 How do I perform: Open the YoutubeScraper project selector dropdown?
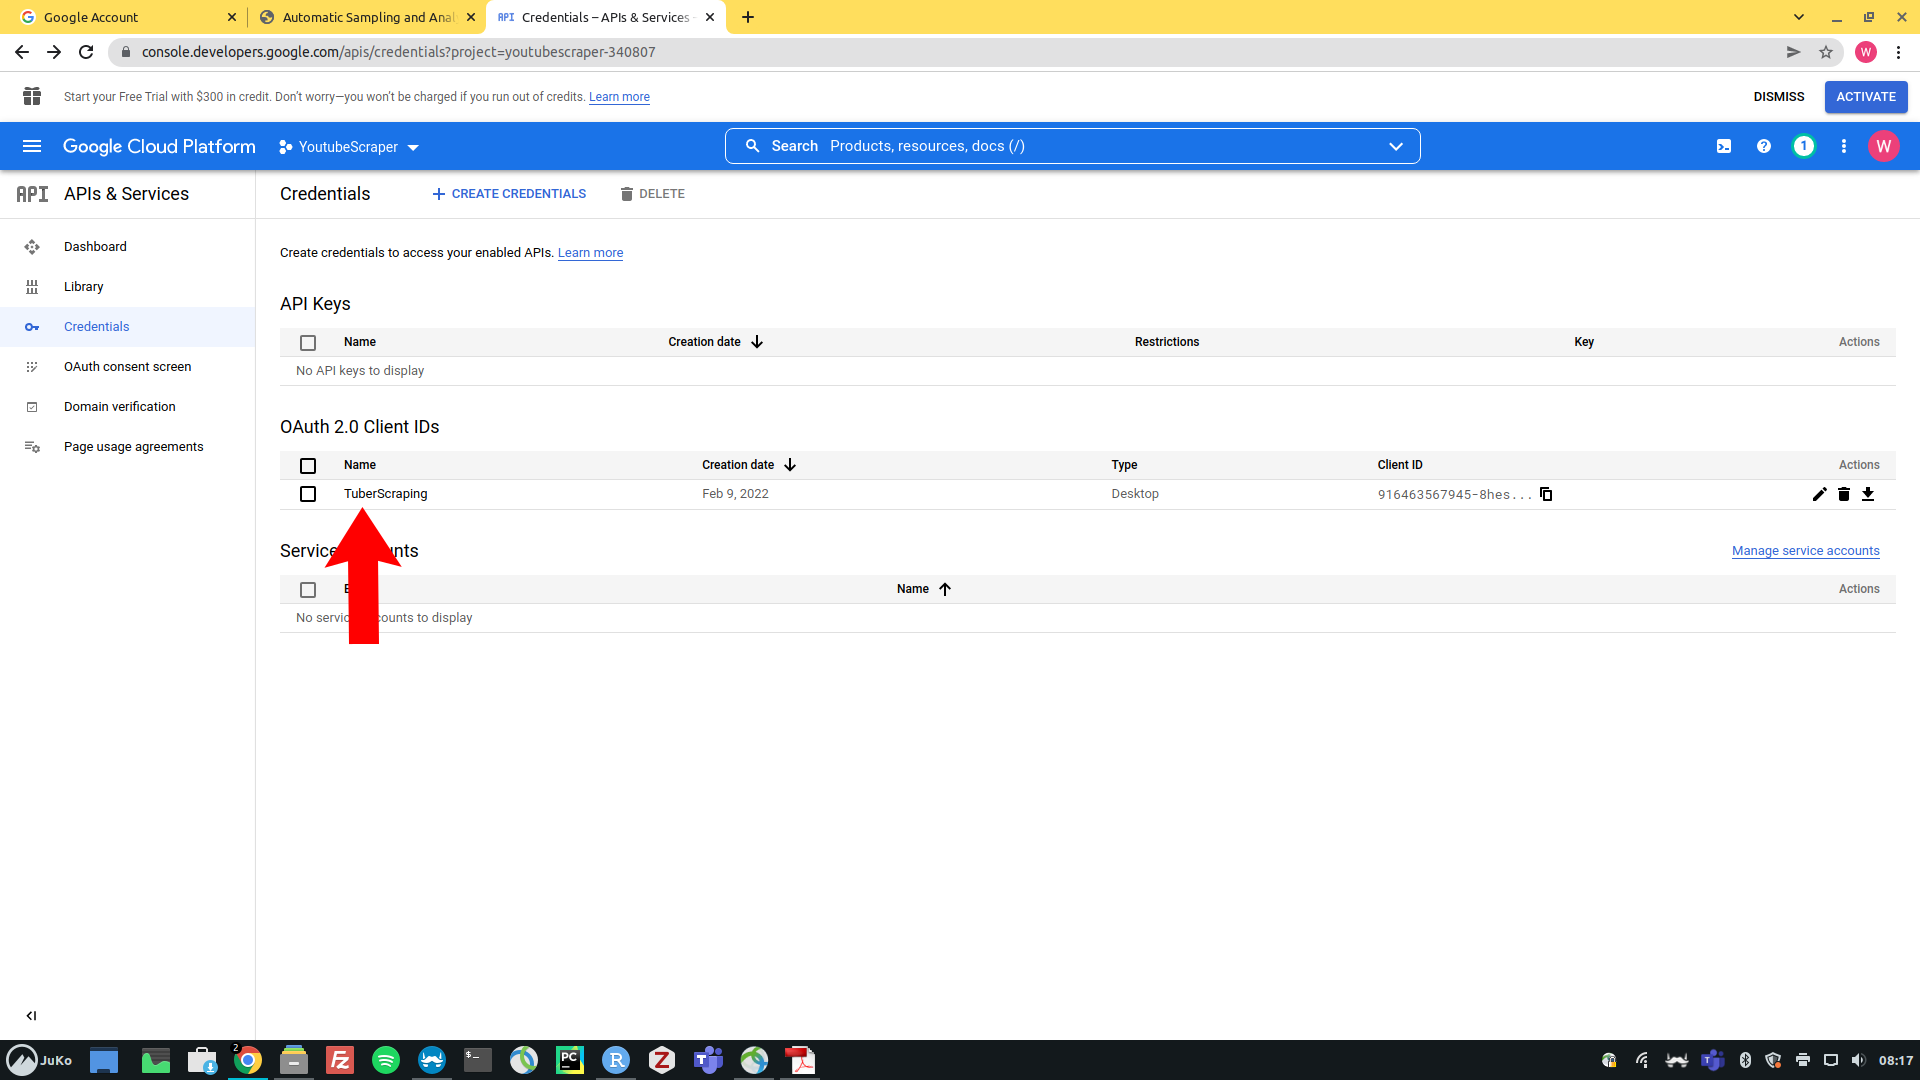pos(349,147)
